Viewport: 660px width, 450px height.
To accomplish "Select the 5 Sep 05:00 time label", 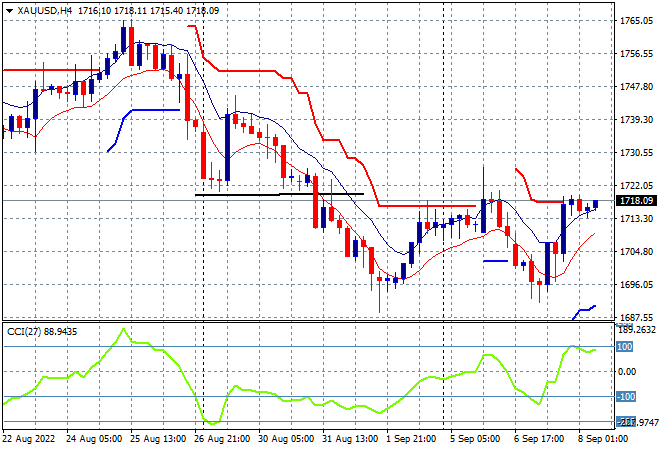I will [474, 439].
